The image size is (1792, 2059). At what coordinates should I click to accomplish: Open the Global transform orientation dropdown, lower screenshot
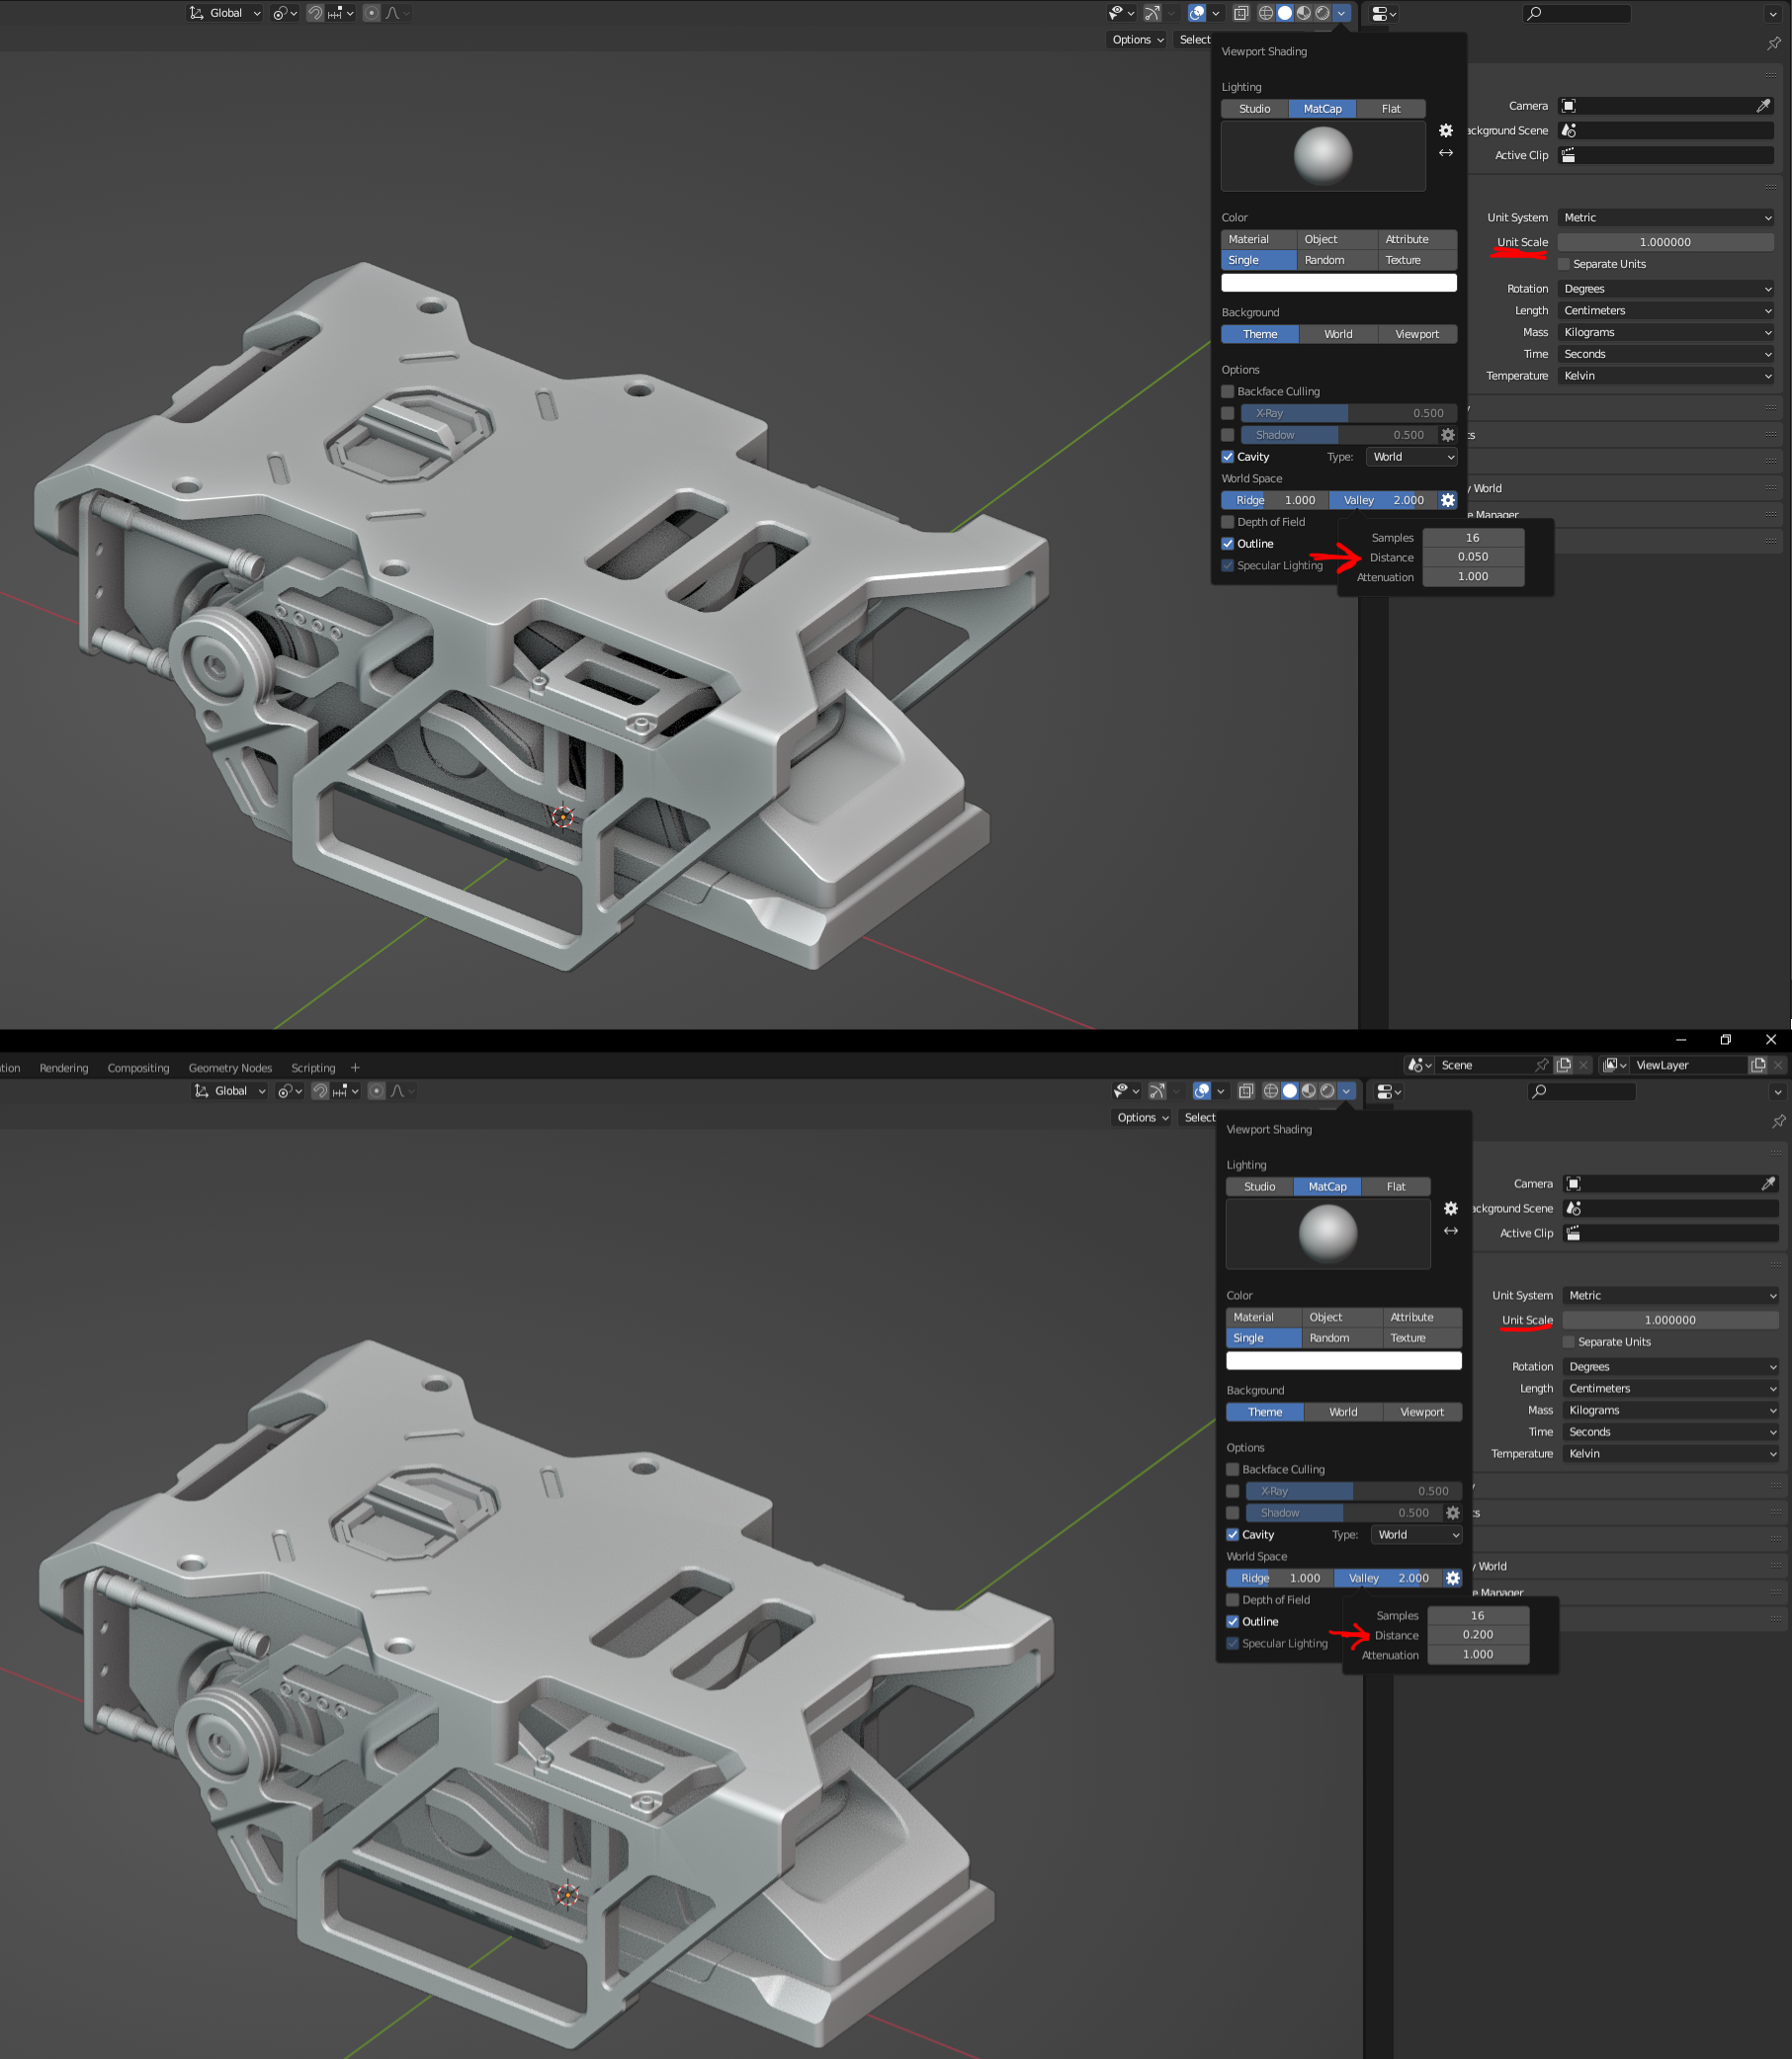(x=230, y=1091)
